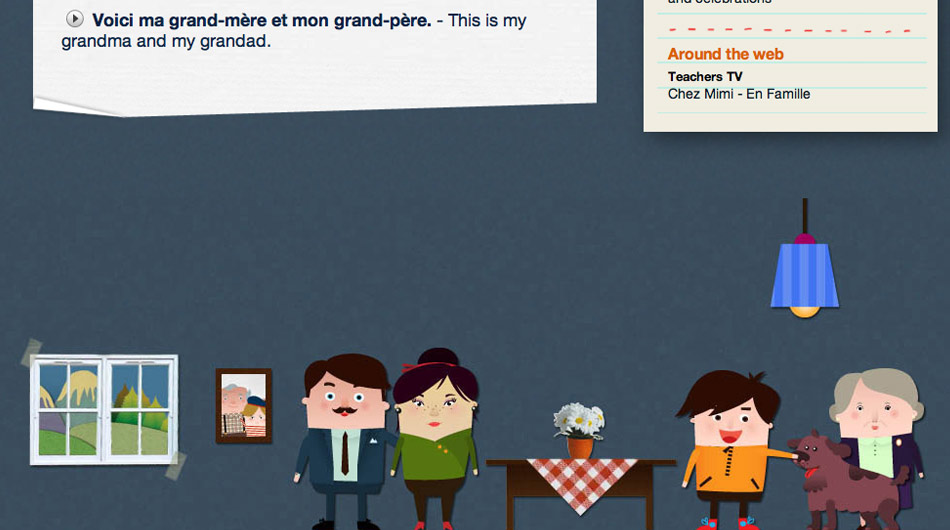Select the boy in the orange jacket
This screenshot has width=950, height=530.
pyautogui.click(x=731, y=449)
